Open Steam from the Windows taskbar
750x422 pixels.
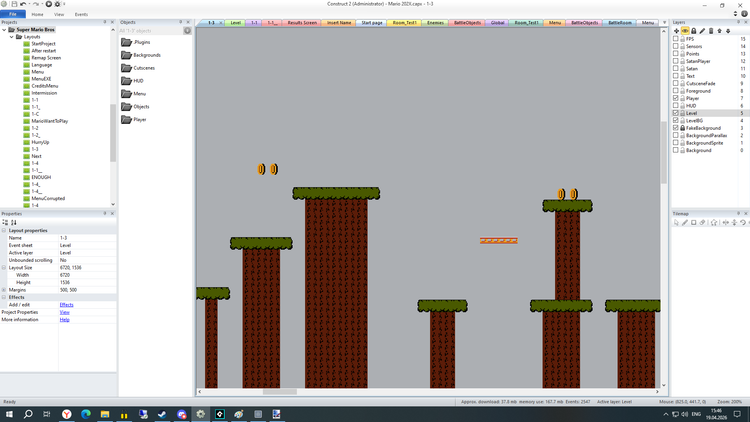pos(162,414)
